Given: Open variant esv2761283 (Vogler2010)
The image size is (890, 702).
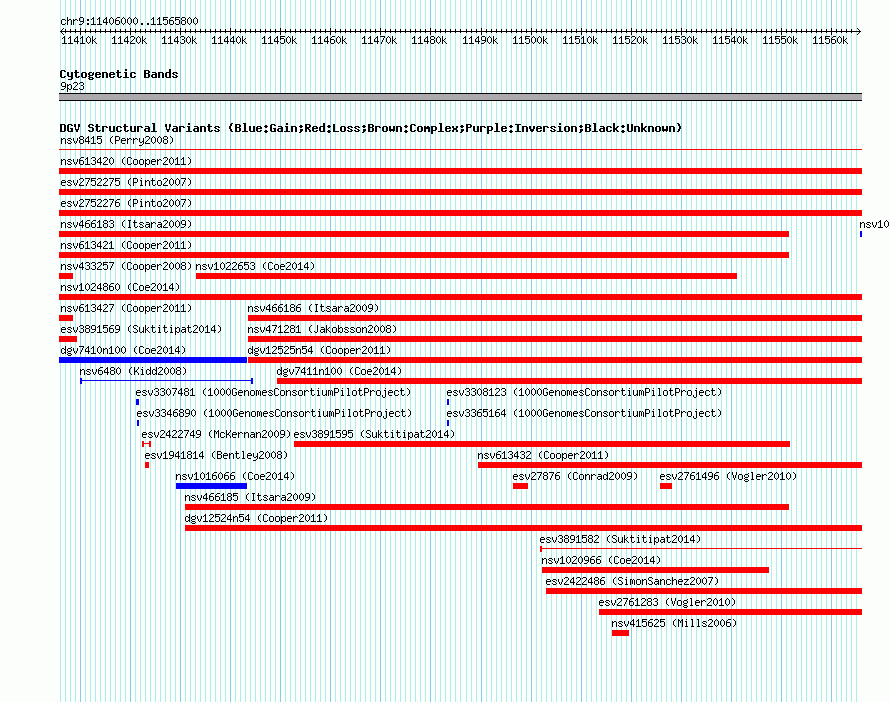Looking at the screenshot, I should click(x=667, y=602).
